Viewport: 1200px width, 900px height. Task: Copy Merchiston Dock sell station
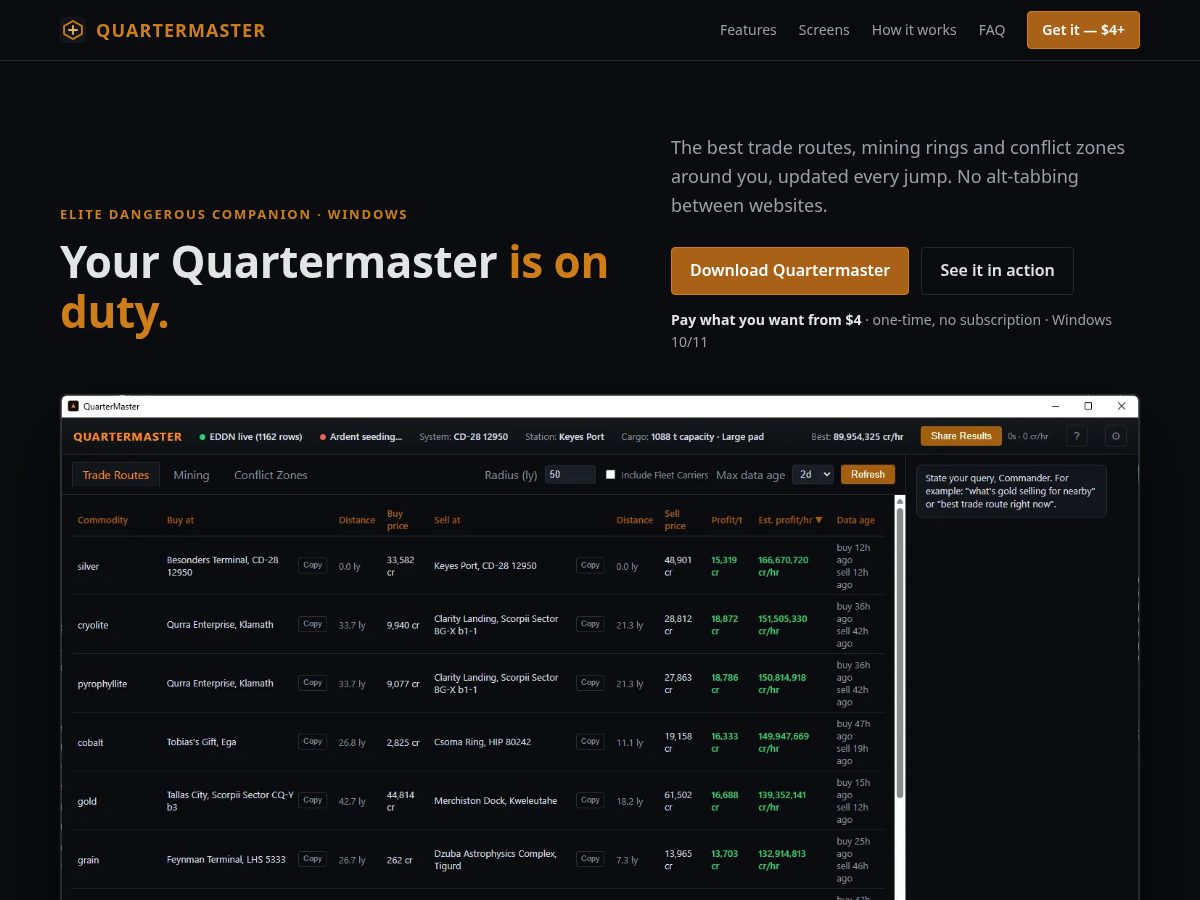590,800
